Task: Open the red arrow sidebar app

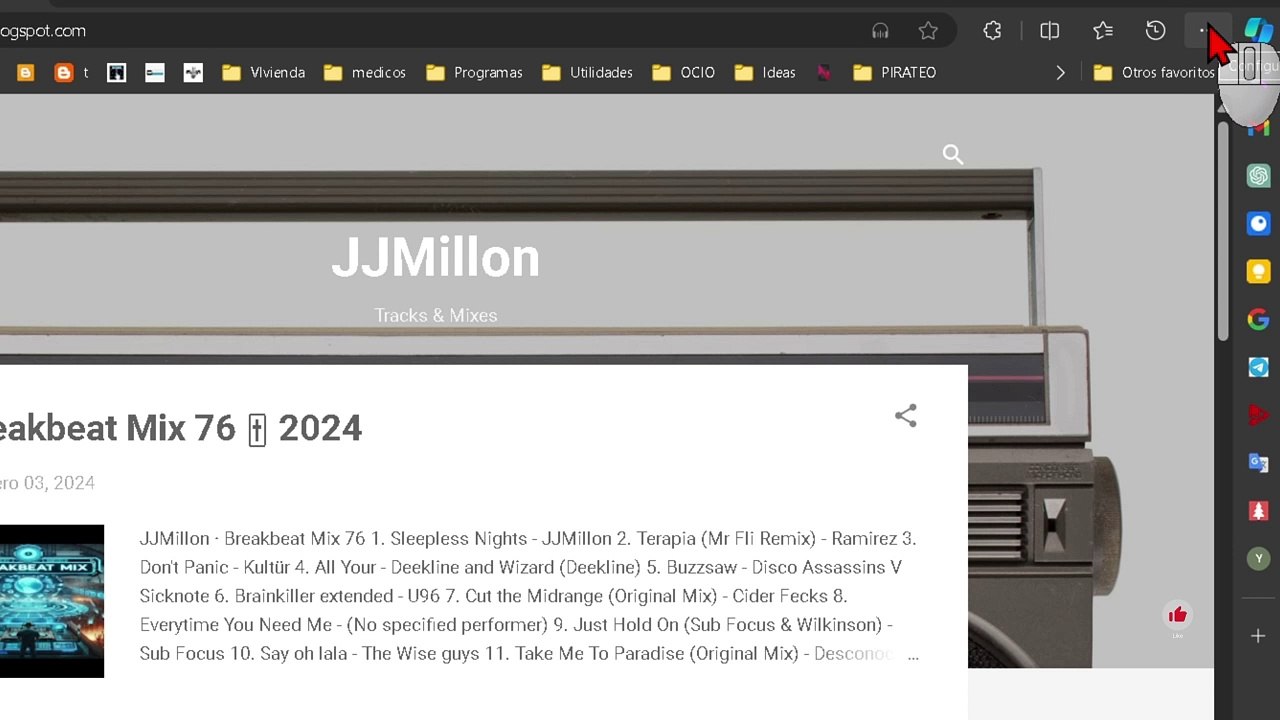Action: pyautogui.click(x=1259, y=415)
